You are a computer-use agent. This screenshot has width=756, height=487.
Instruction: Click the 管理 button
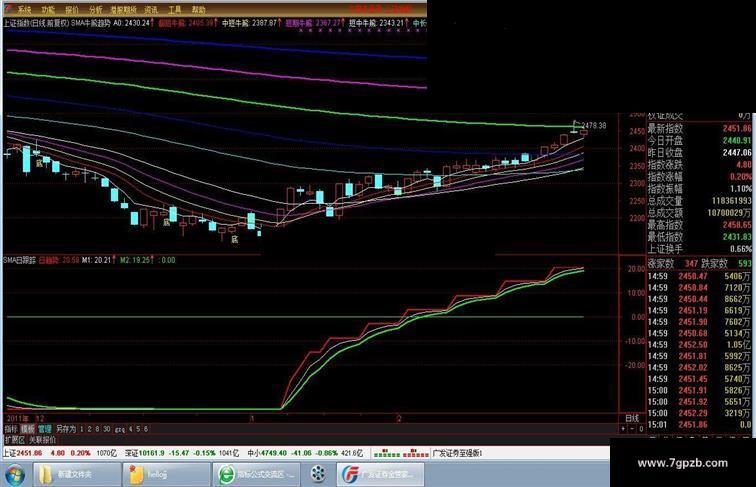(45, 428)
